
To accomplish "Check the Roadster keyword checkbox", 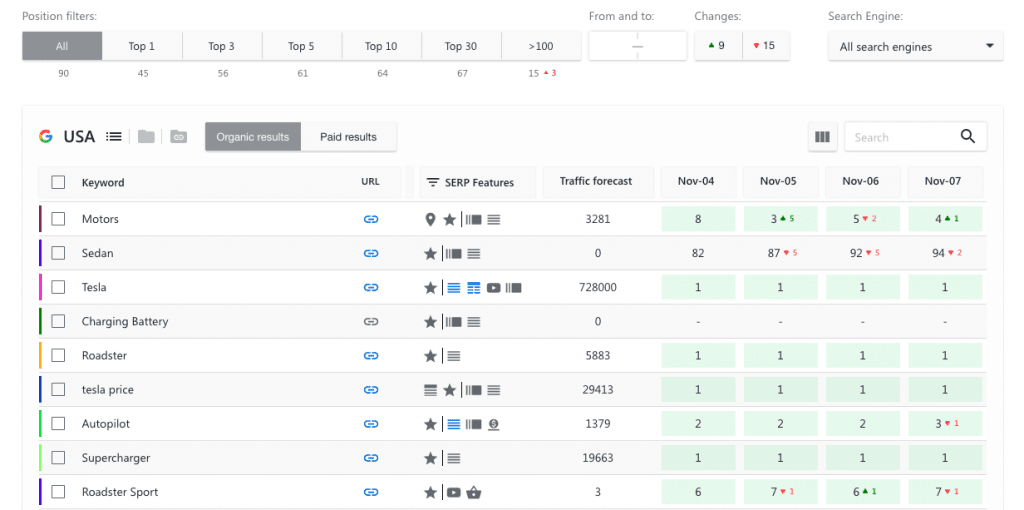I will 58,356.
